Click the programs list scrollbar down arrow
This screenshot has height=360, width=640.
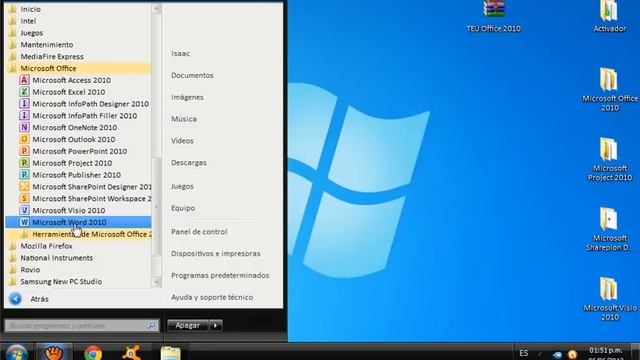[156, 282]
